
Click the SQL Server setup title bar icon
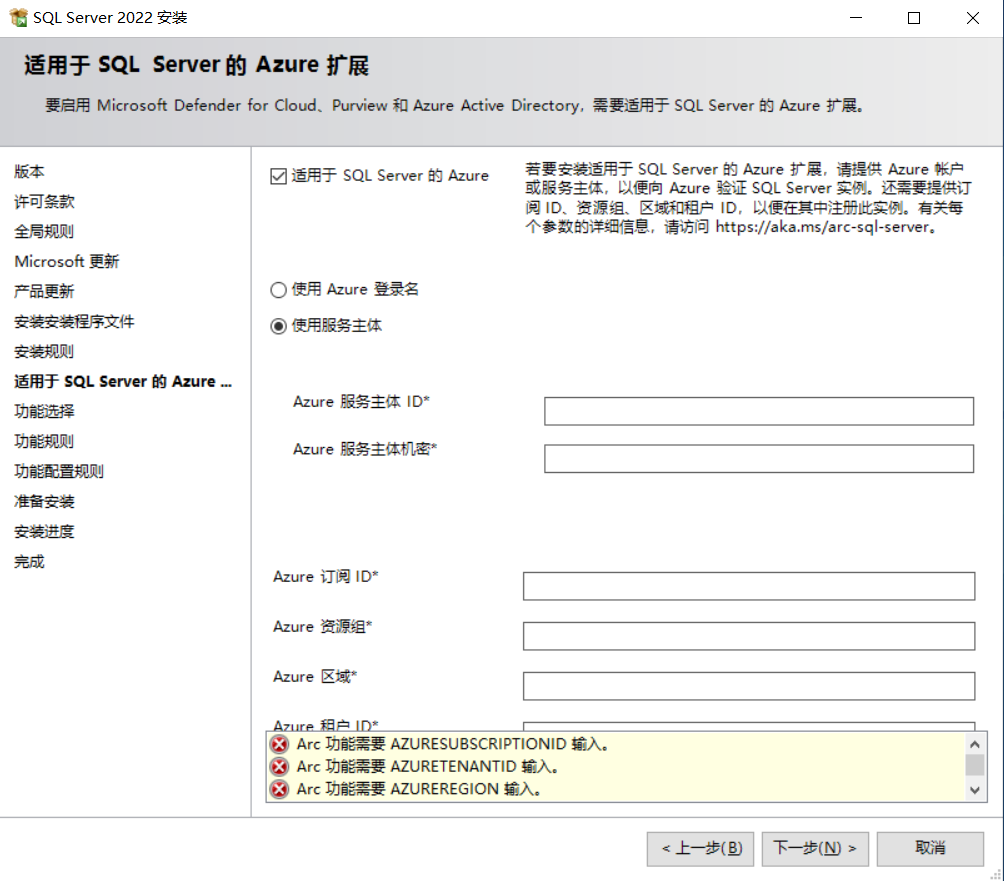(x=19, y=17)
